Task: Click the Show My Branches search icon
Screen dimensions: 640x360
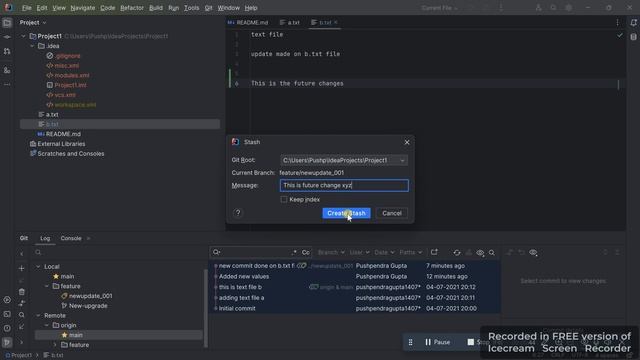Action: (x=22, y=315)
